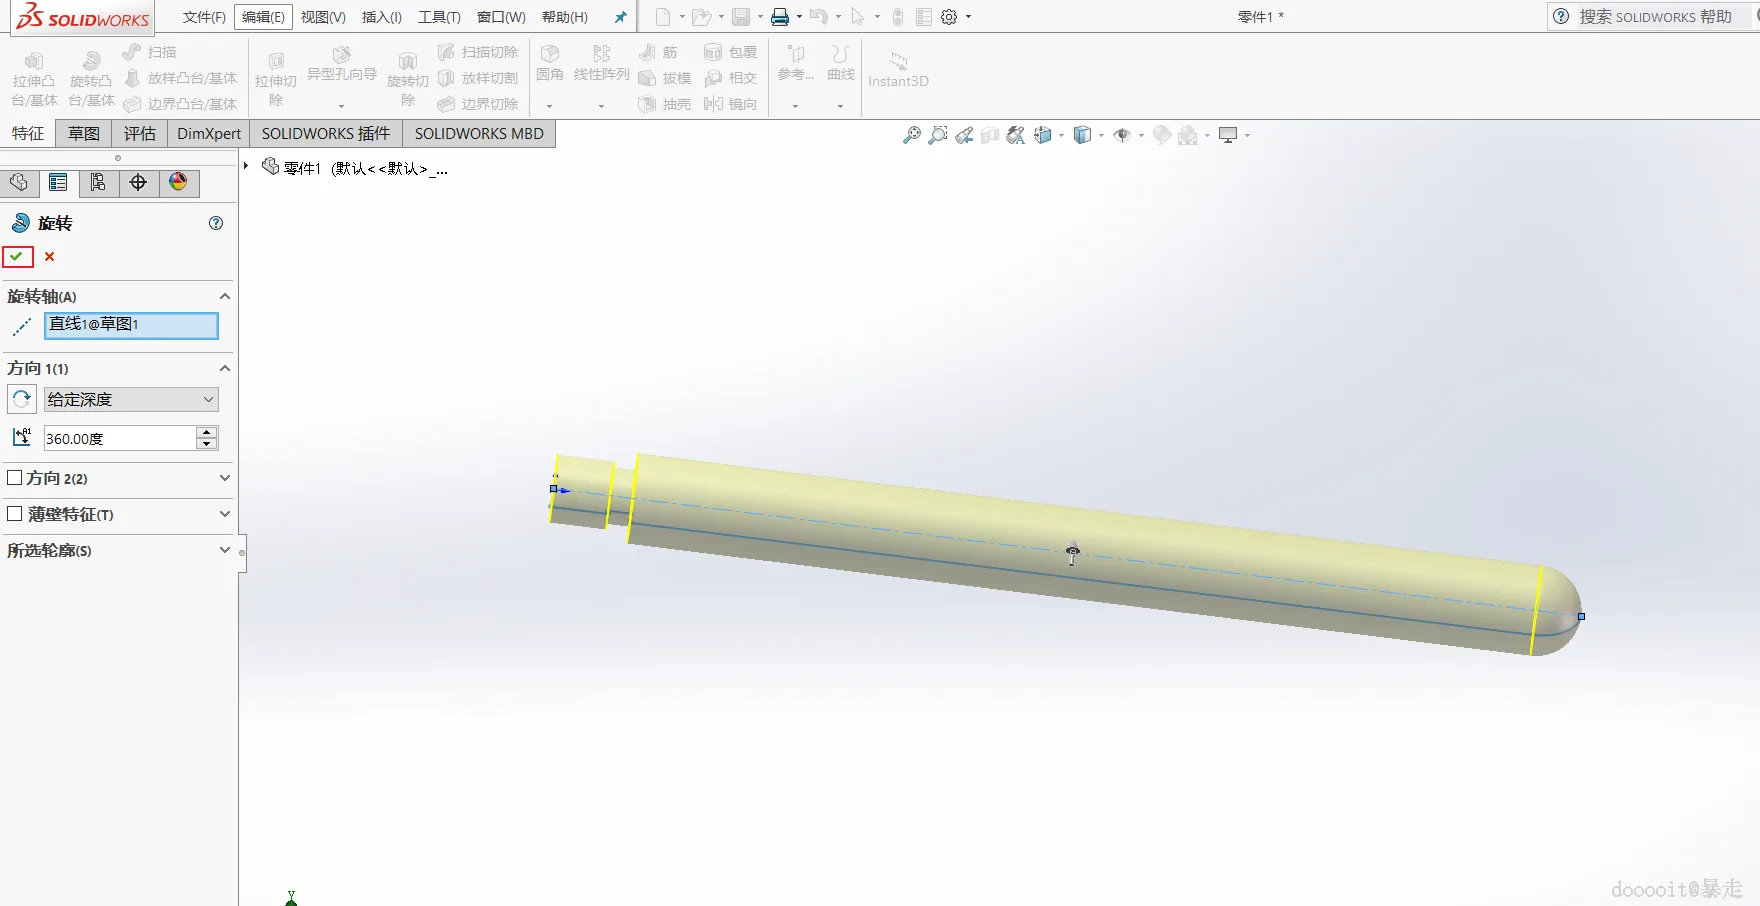This screenshot has width=1760, height=906.
Task: Click the Edit Appearance icon
Action: click(x=1161, y=135)
